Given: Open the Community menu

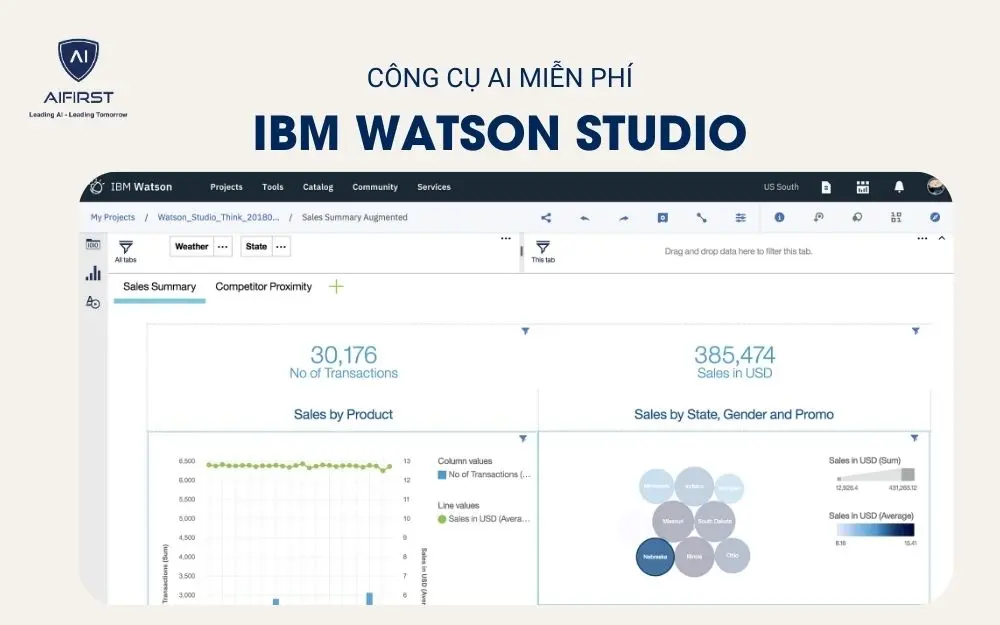Looking at the screenshot, I should click(x=375, y=187).
